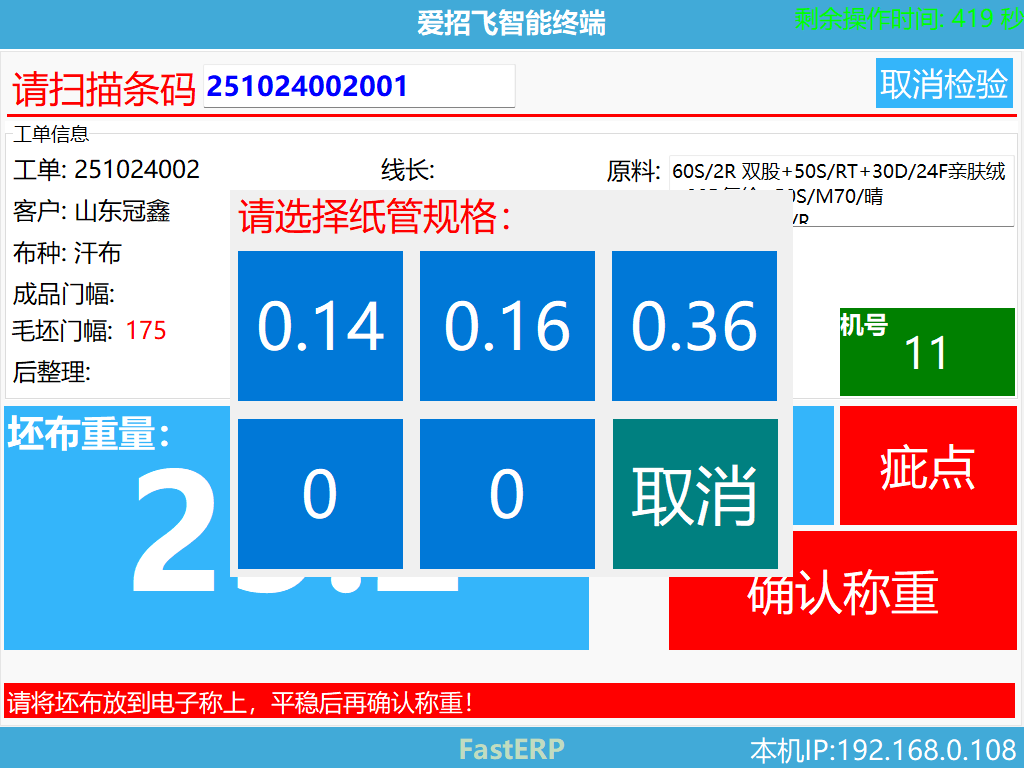Select the 0.16 paper tube specification
Viewport: 1024px width, 768px height.
(x=506, y=325)
